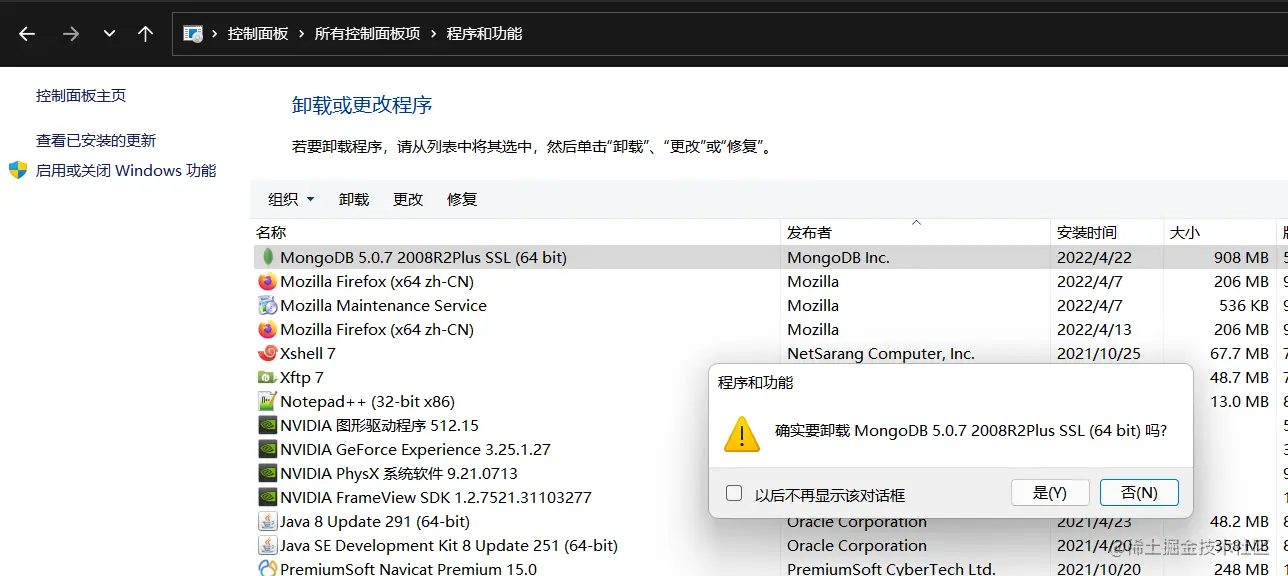Click 修复 in the toolbar
This screenshot has width=1288, height=576.
point(461,199)
